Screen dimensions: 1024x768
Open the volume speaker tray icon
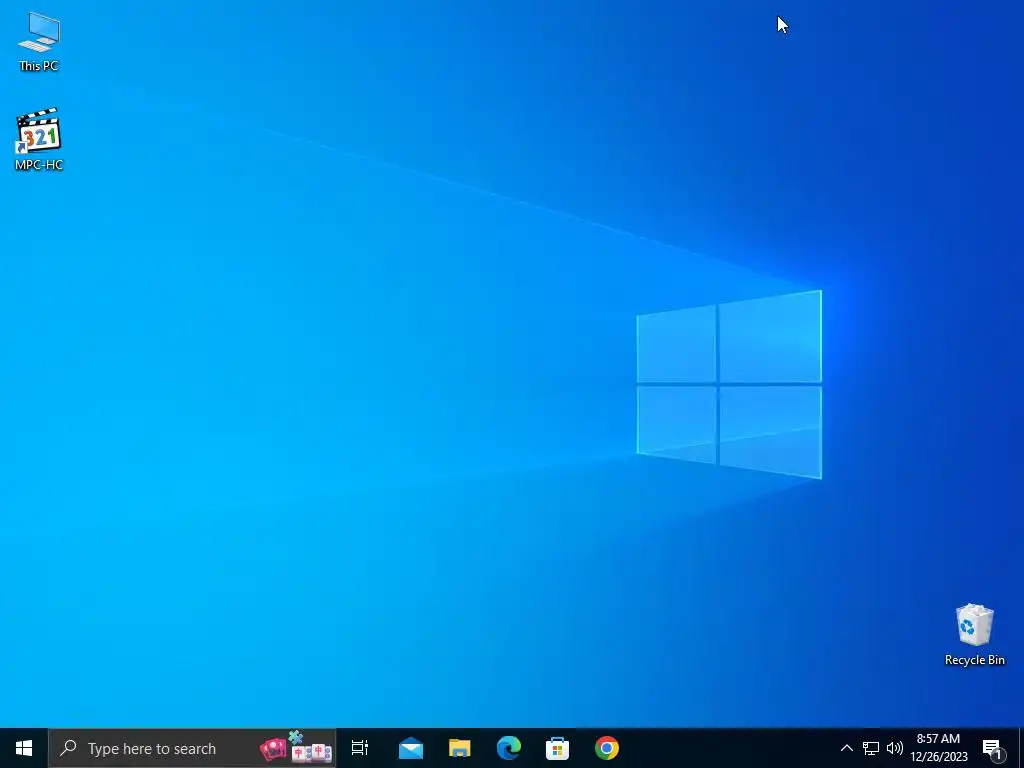[x=895, y=748]
